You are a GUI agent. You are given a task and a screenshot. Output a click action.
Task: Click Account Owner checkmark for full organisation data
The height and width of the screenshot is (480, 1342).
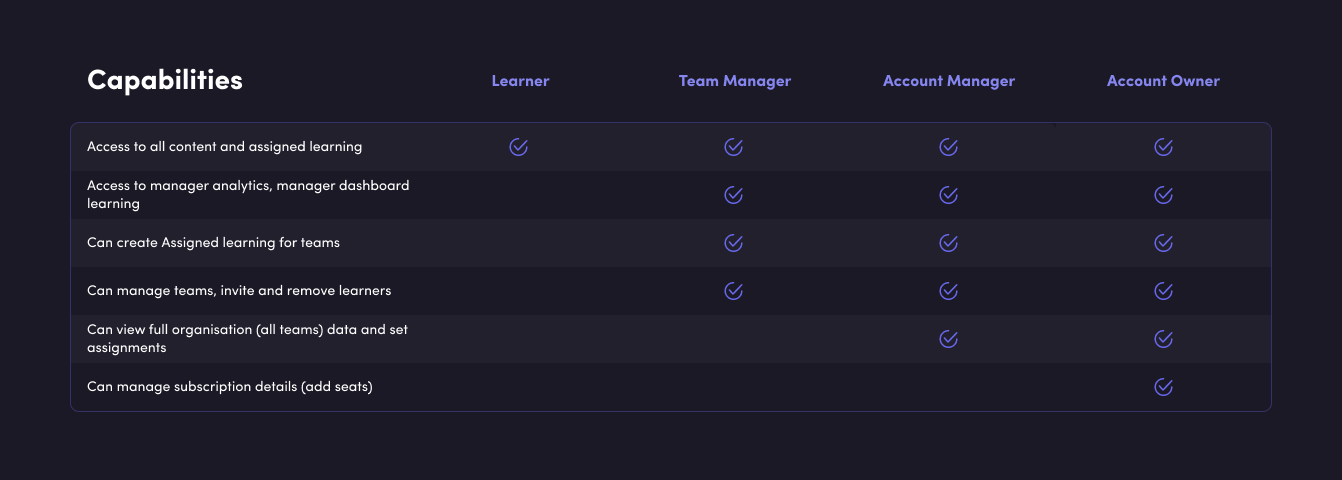[1163, 339]
